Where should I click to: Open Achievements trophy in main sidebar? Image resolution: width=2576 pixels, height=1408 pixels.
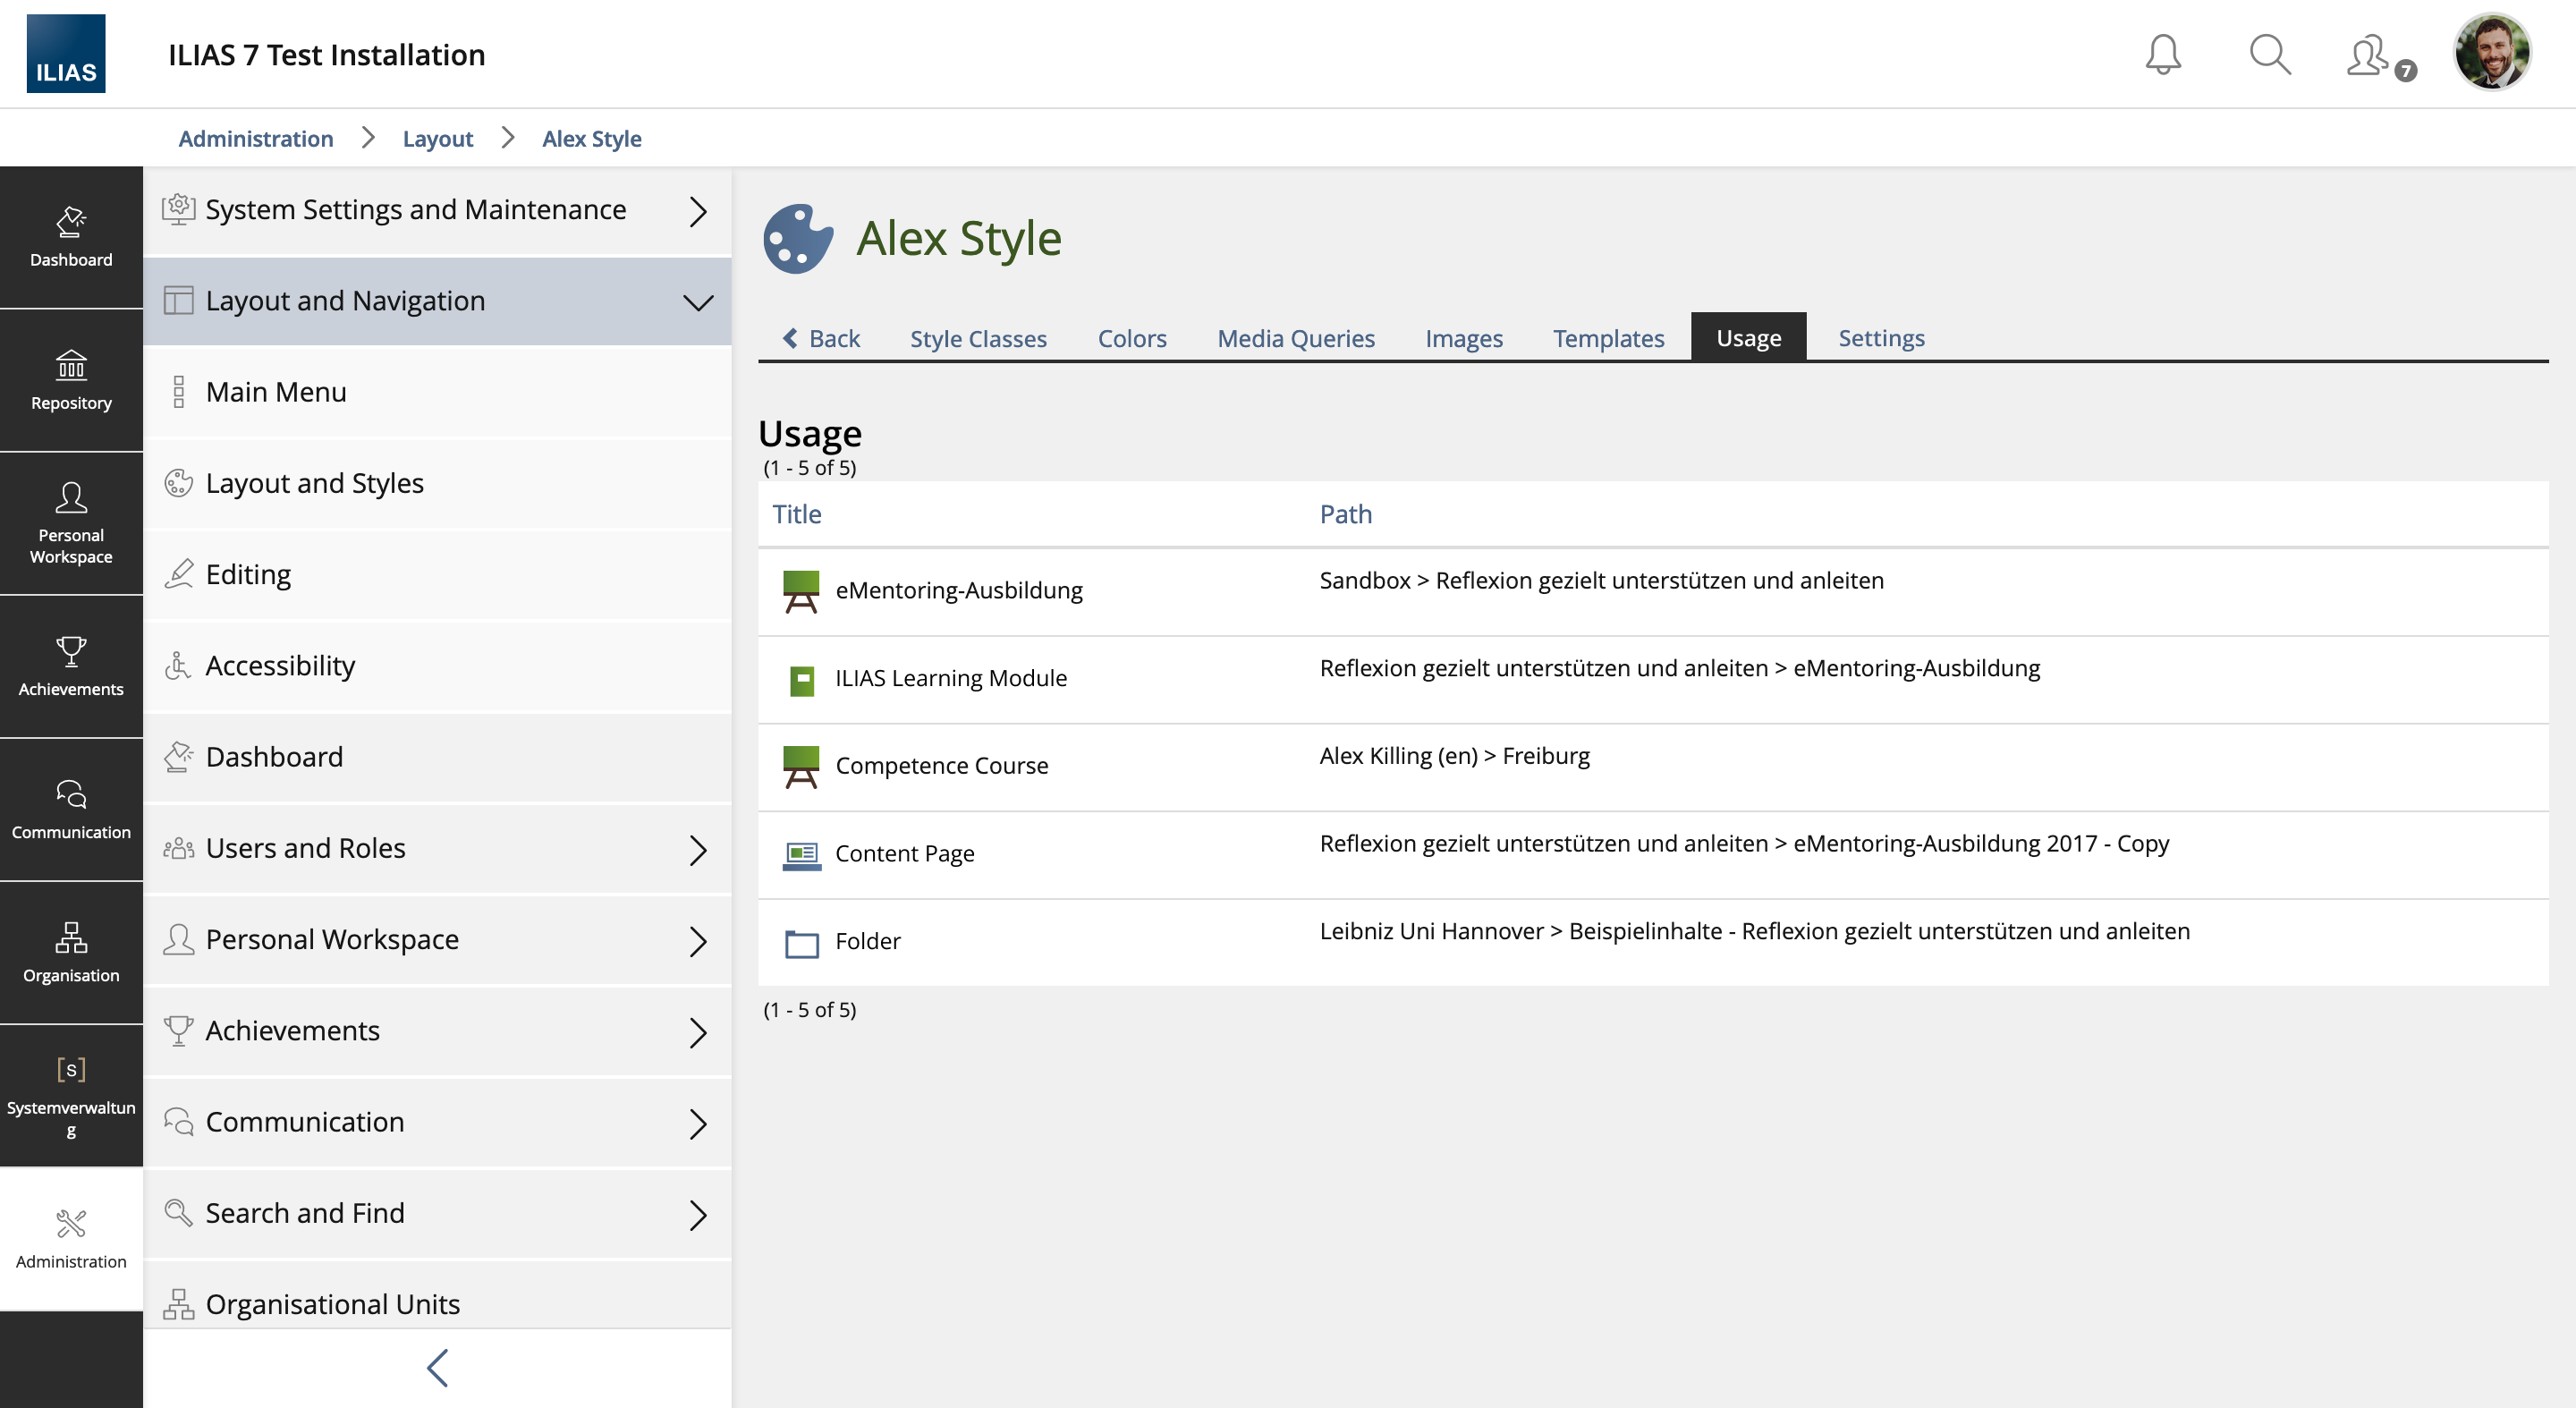[x=71, y=666]
